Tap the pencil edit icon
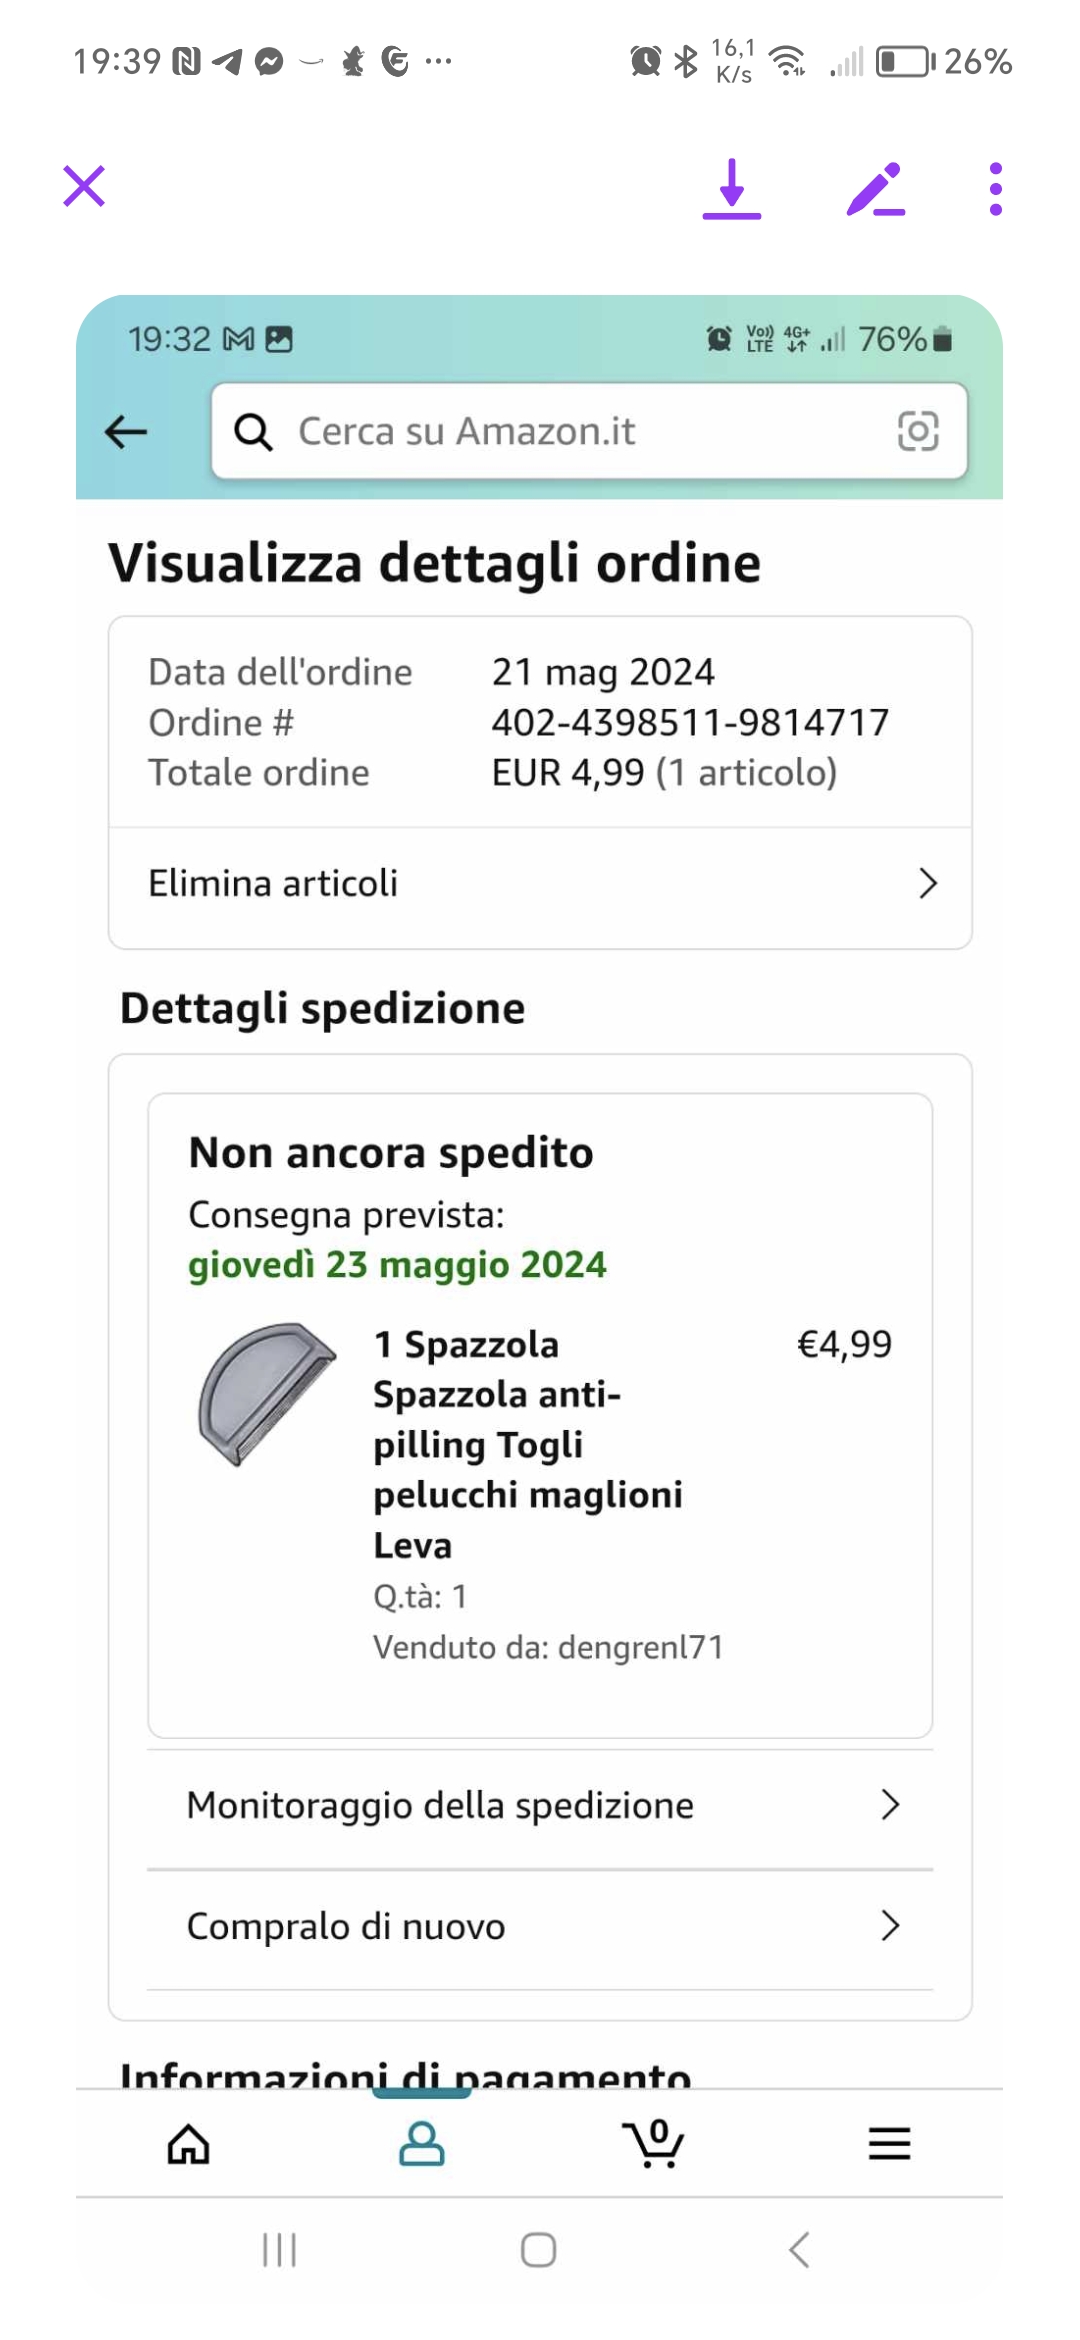Viewport: 1080px width, 2340px height. (x=875, y=189)
